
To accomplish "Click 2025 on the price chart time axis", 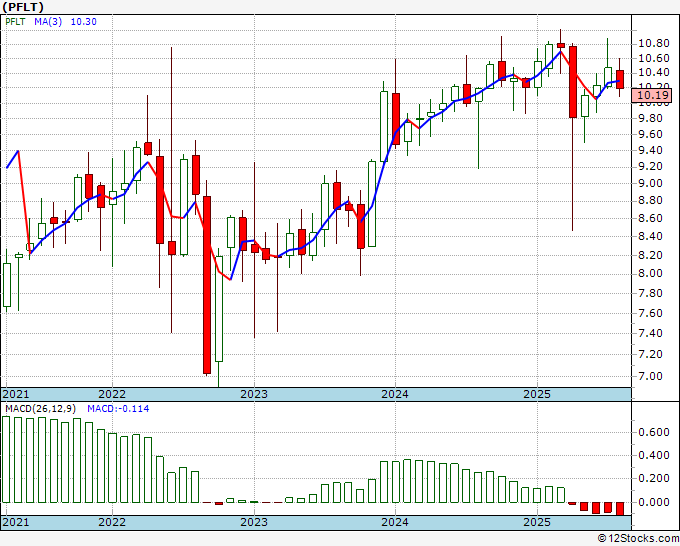I will click(x=537, y=394).
